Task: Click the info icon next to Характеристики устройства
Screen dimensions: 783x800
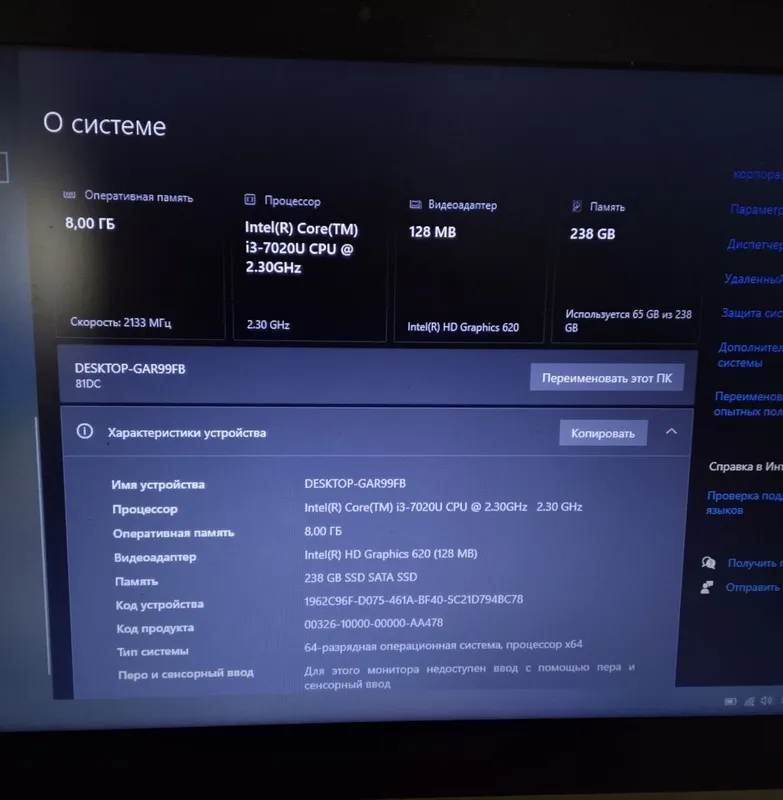Action: 85,432
